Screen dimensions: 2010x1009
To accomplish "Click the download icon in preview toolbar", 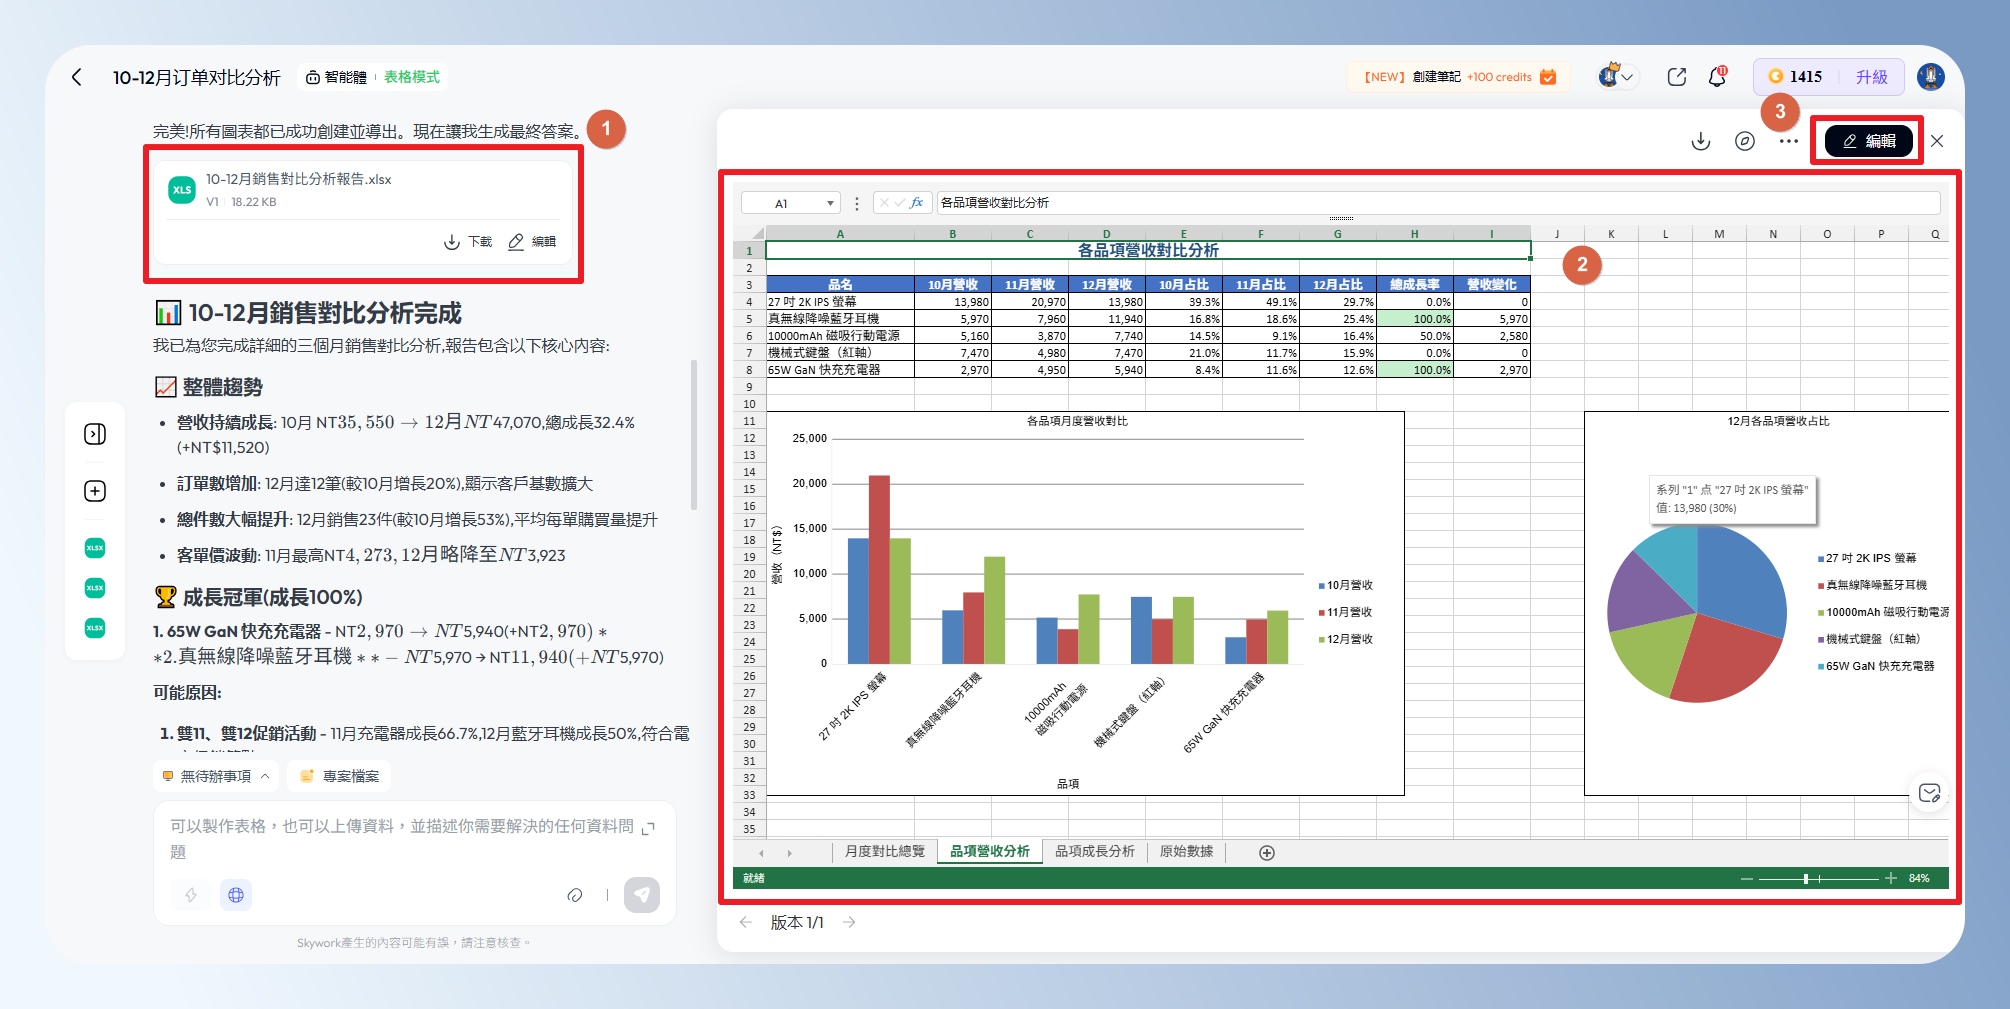I will pos(1700,141).
